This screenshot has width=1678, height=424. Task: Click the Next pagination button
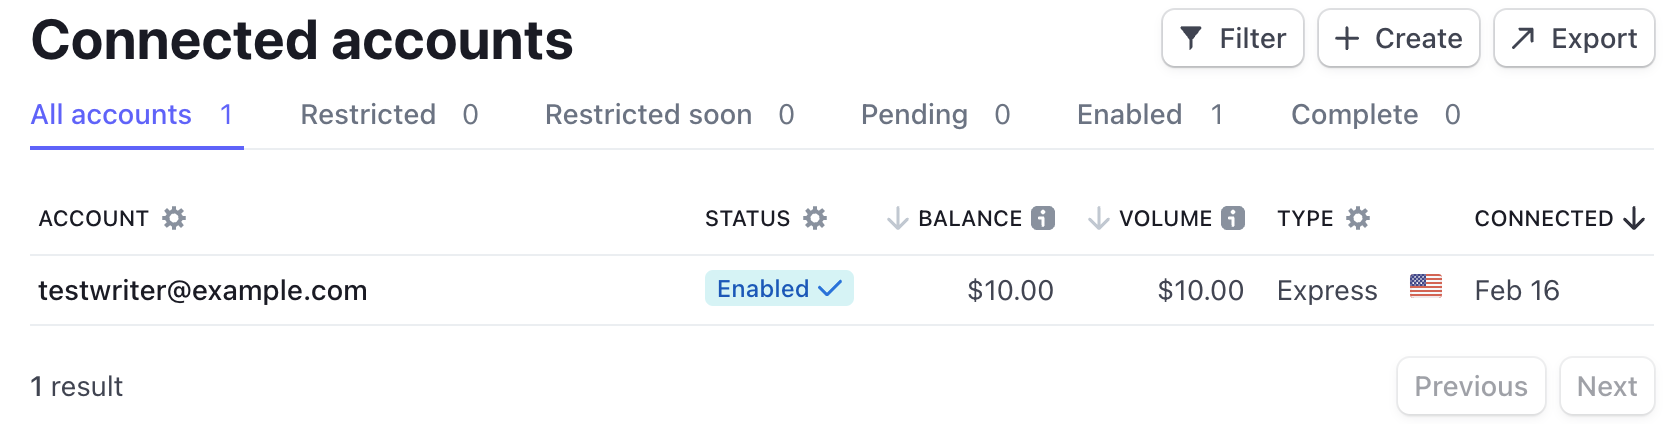[1607, 386]
